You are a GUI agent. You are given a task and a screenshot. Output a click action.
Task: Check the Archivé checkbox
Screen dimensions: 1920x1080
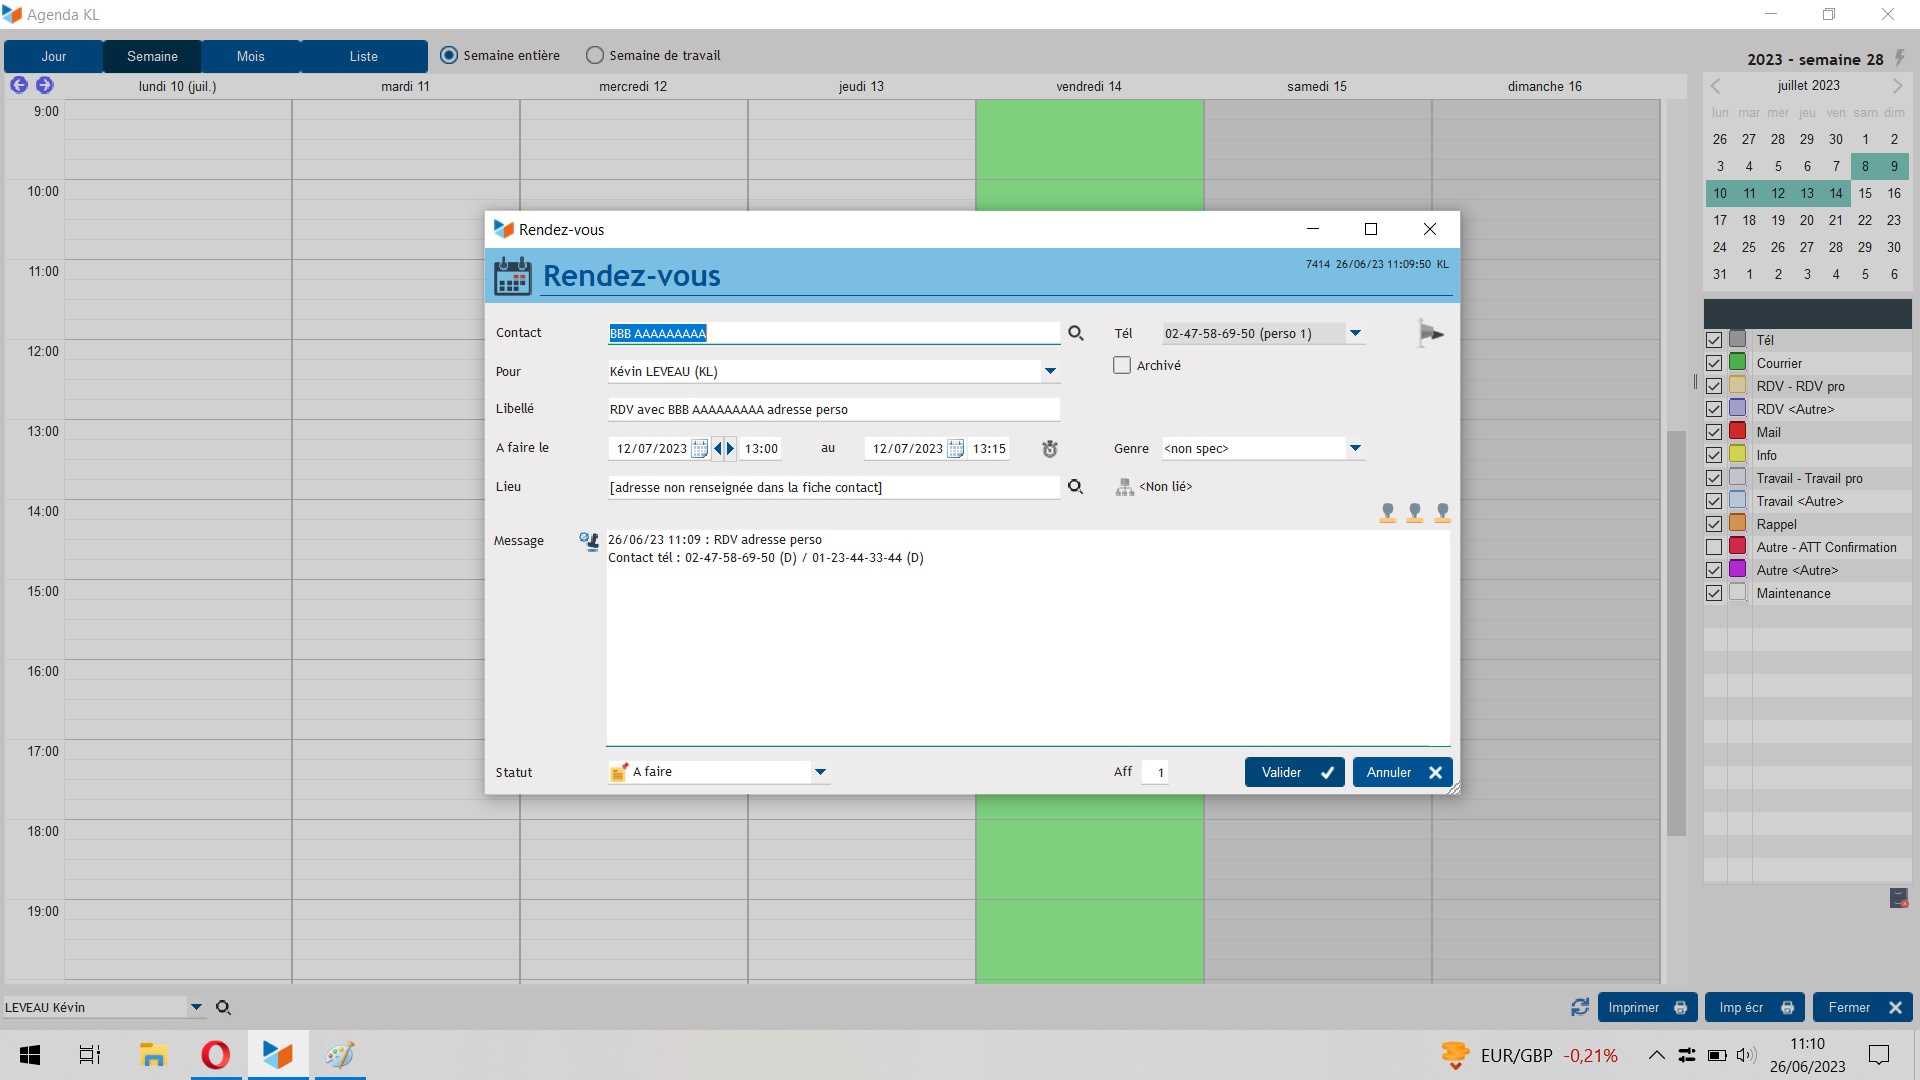(1122, 366)
